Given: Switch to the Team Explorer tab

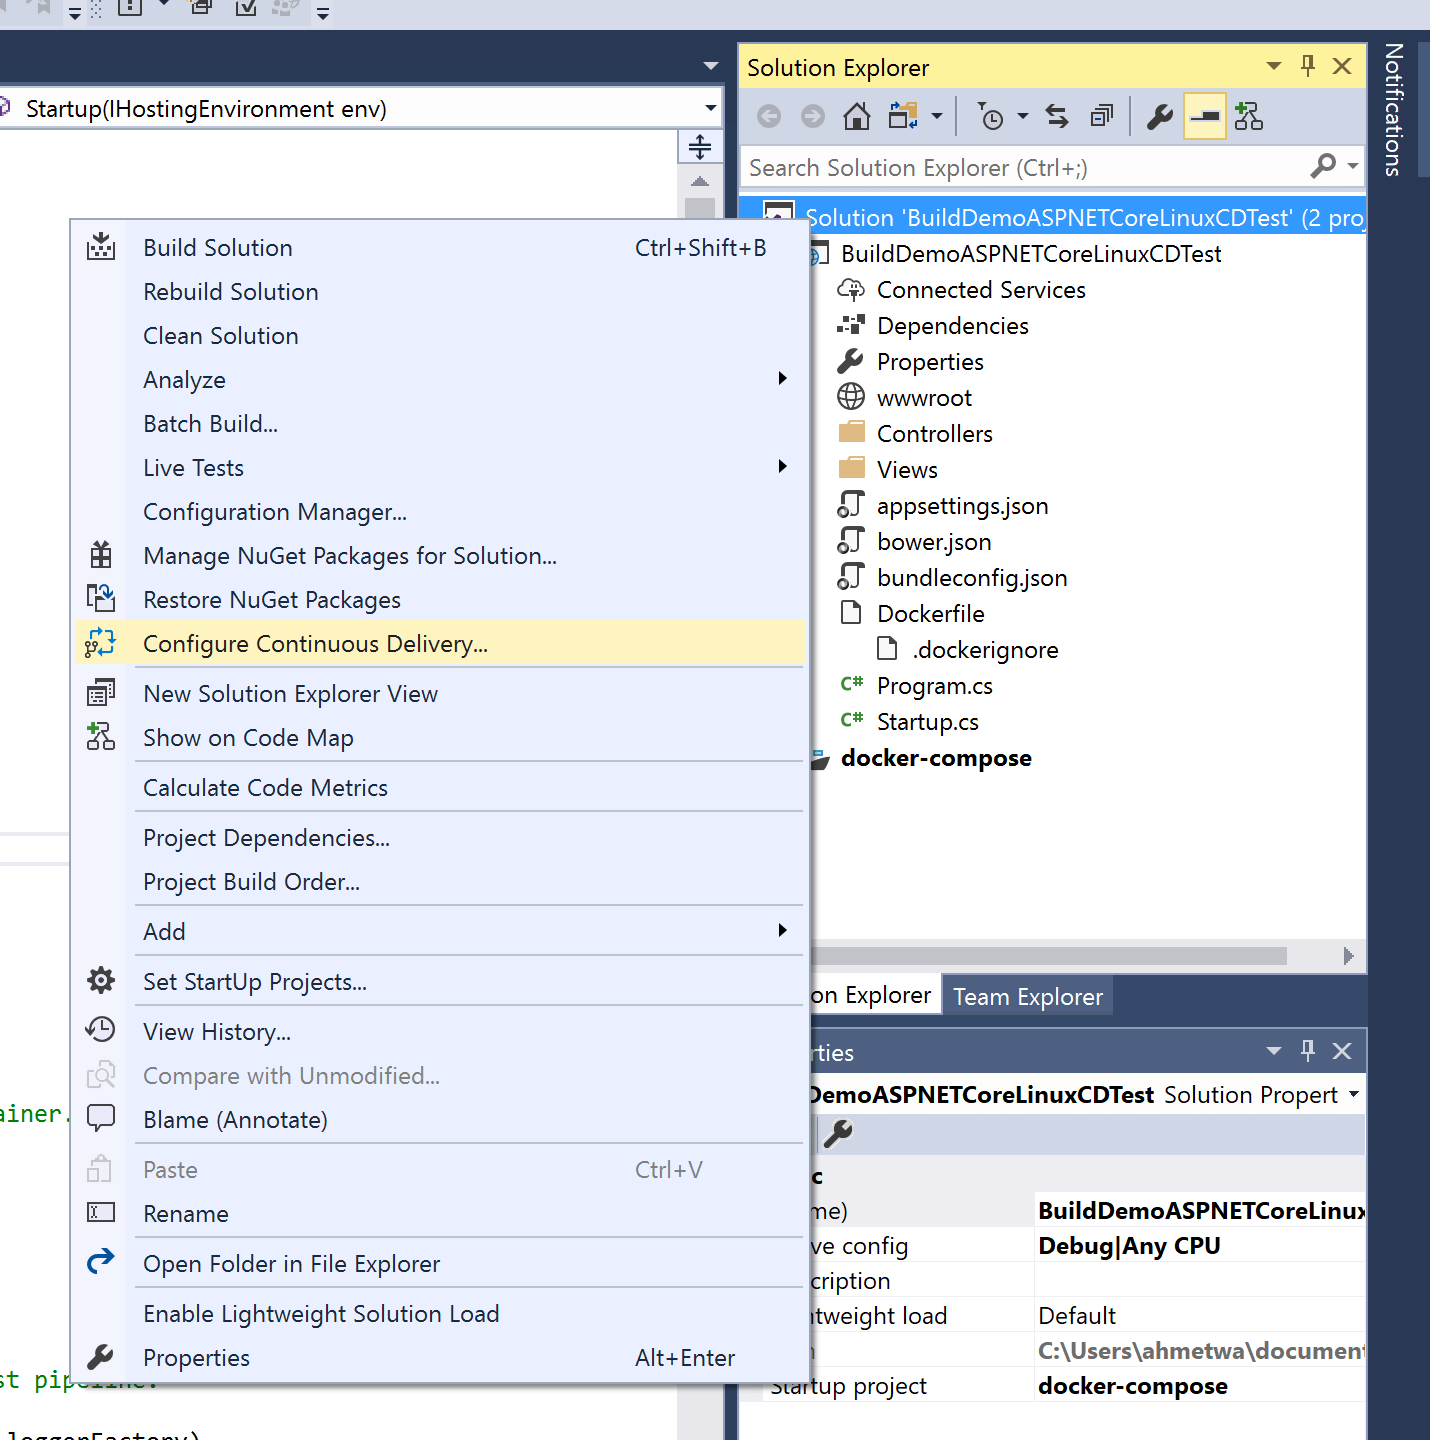Looking at the screenshot, I should 1027,995.
